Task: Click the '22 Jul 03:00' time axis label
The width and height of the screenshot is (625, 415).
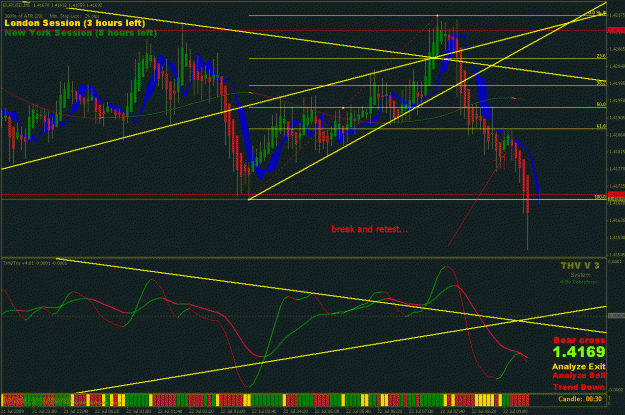Action: coord(232,411)
